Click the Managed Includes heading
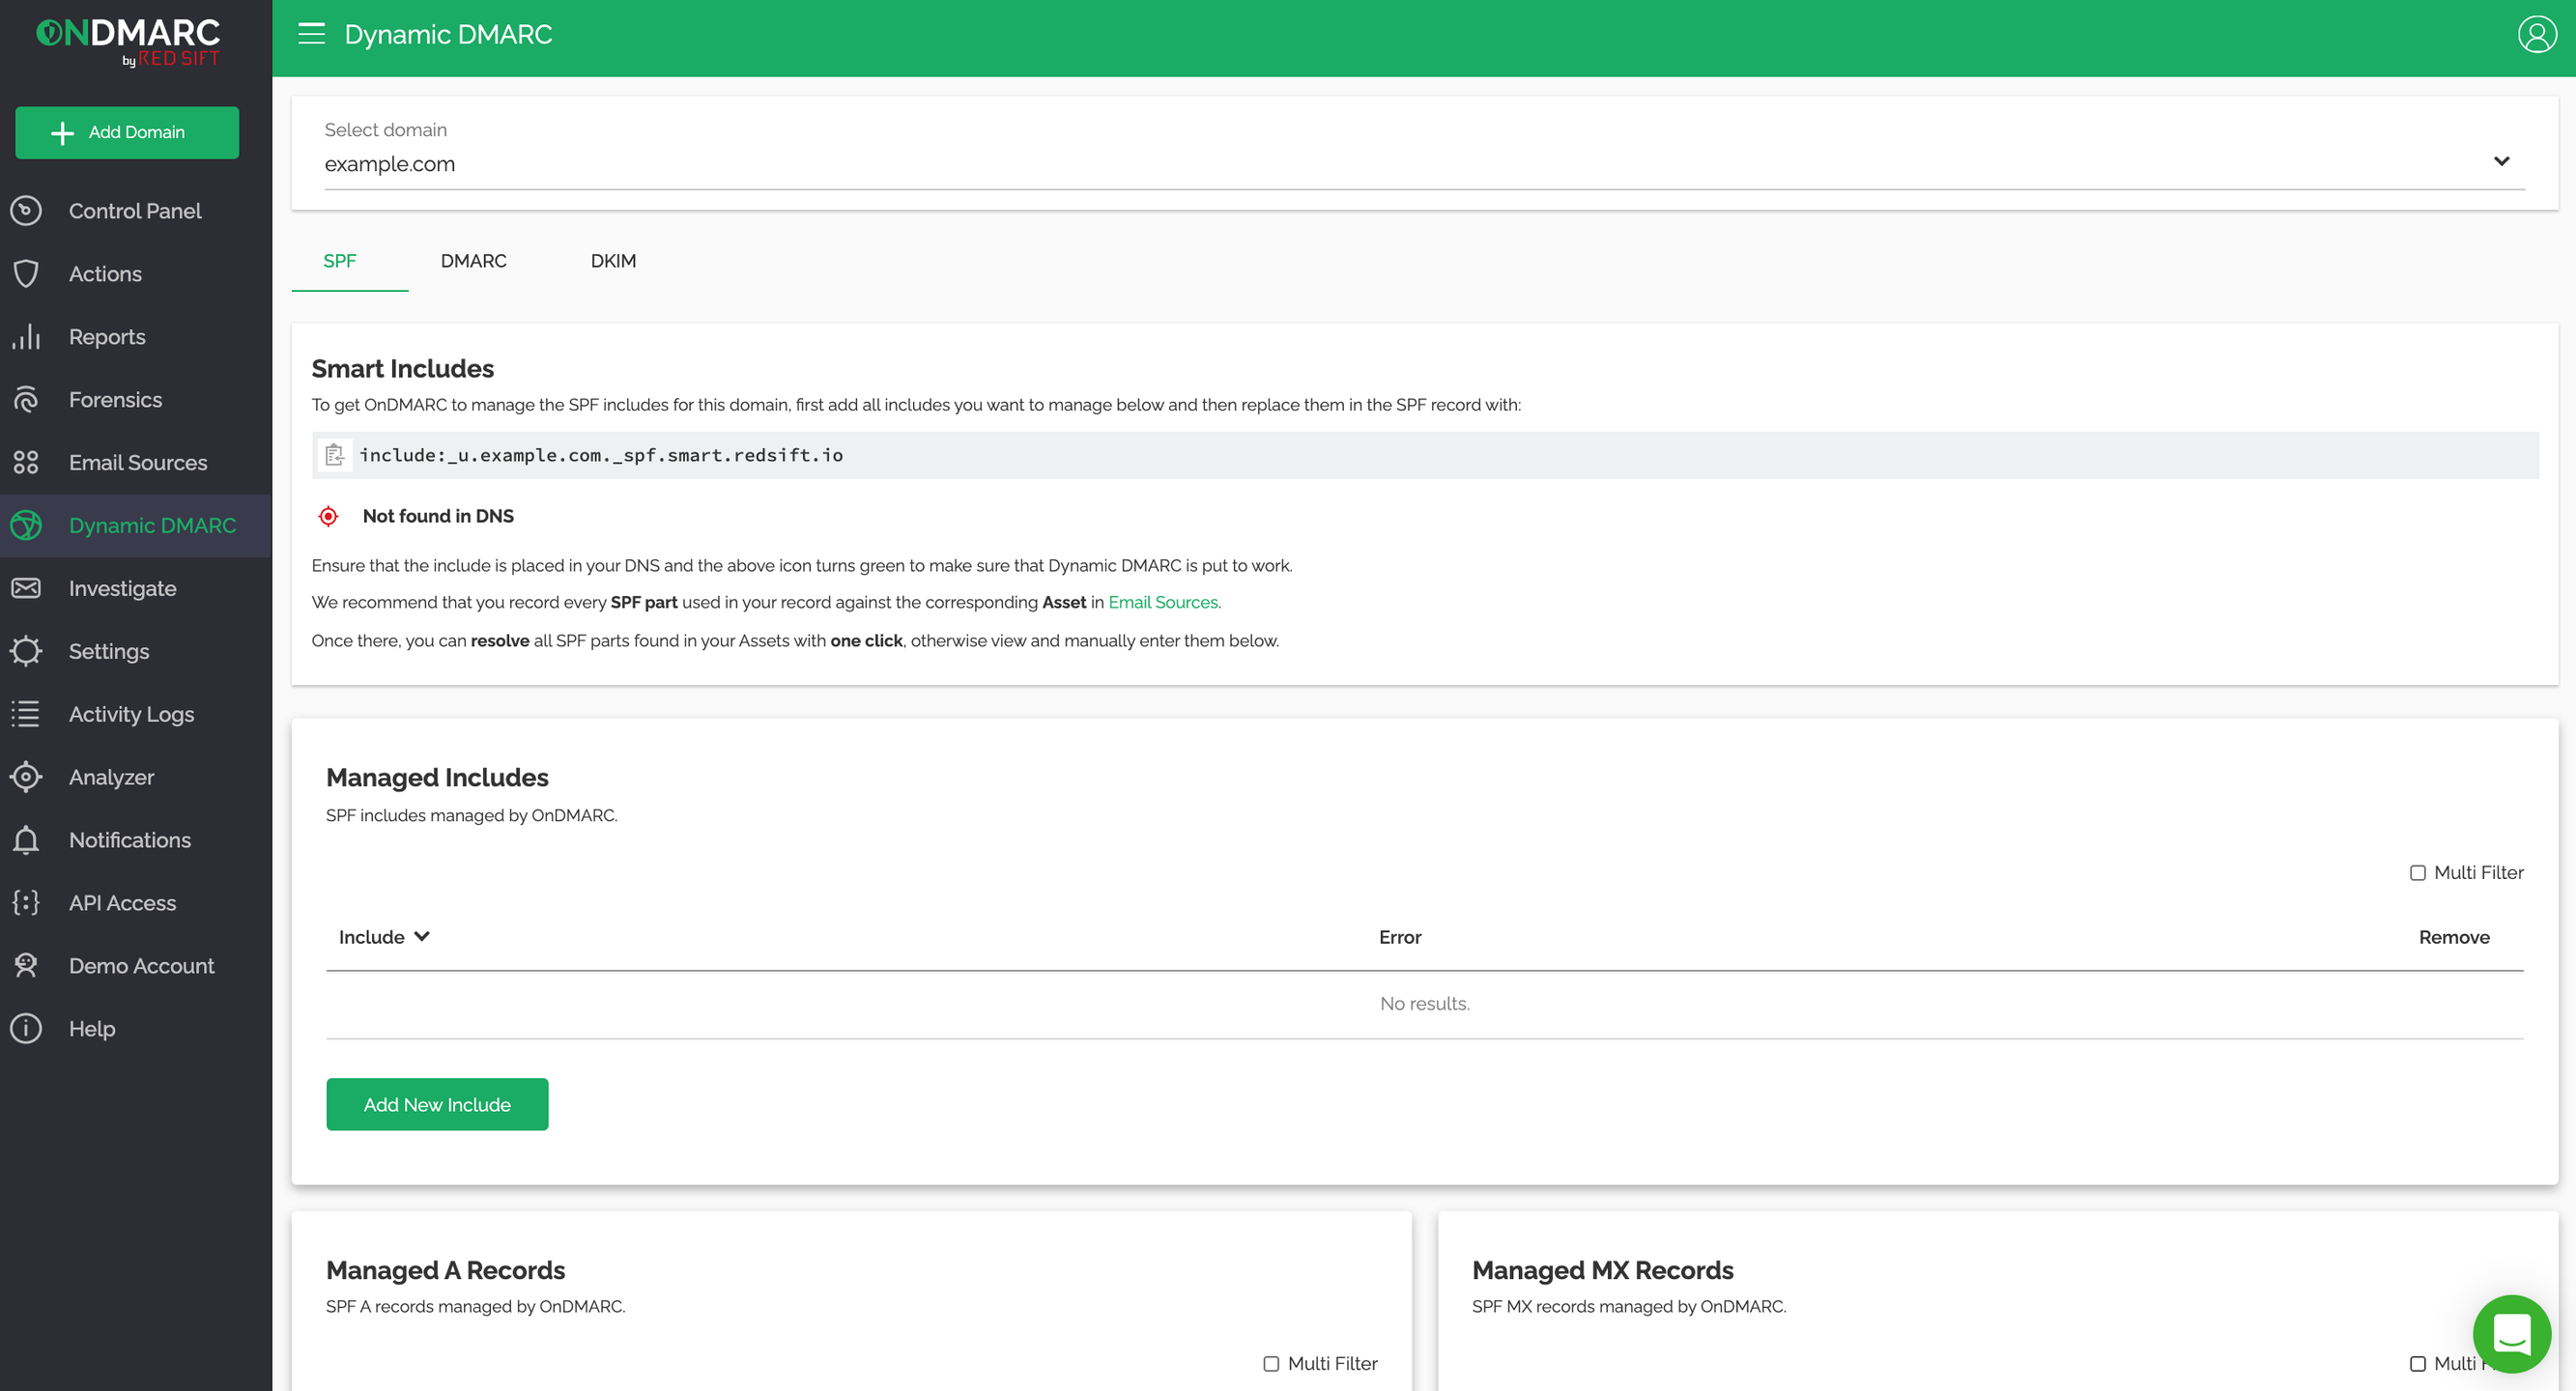 (437, 778)
